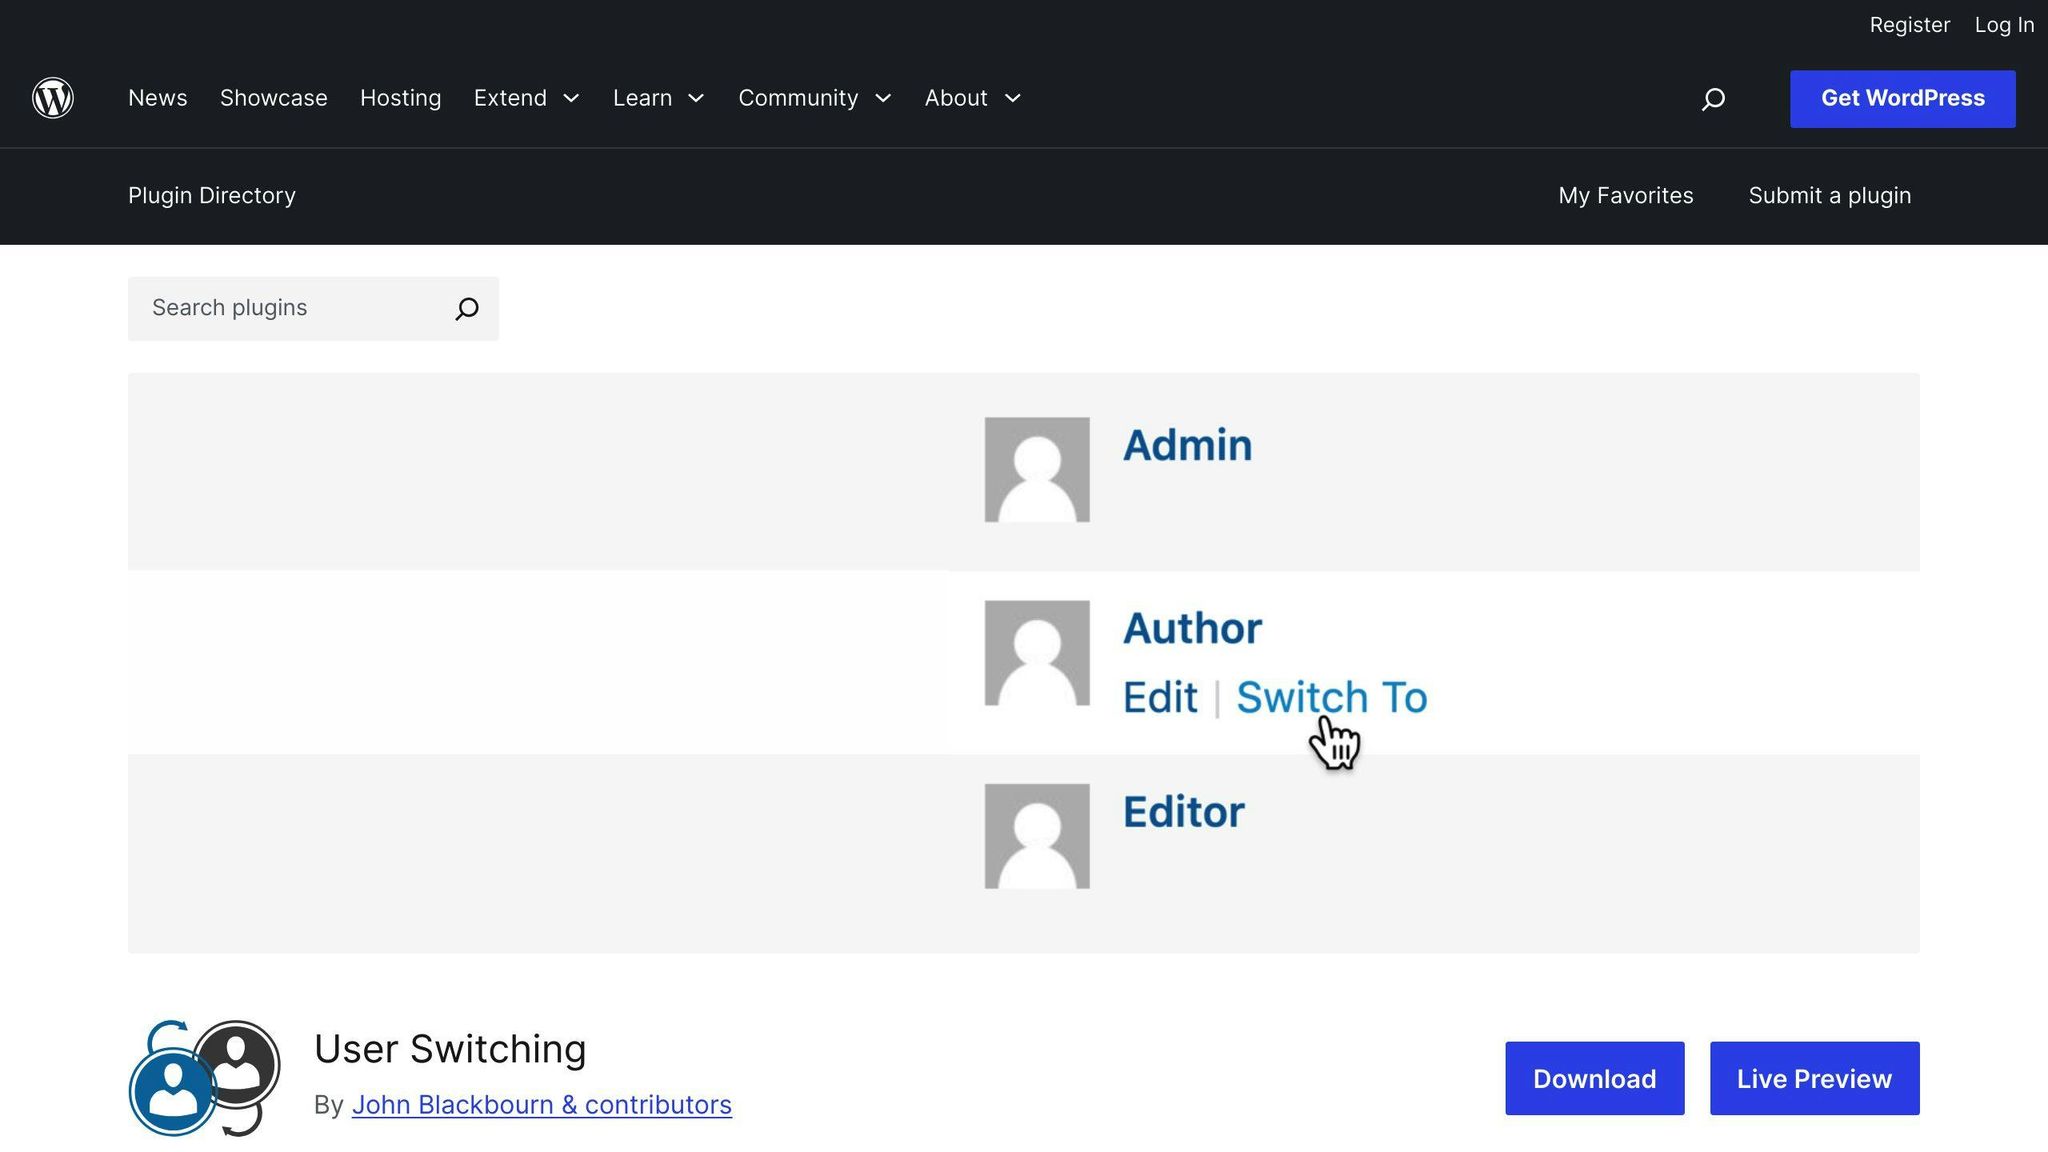Expand the About menu chevron

coord(1012,98)
